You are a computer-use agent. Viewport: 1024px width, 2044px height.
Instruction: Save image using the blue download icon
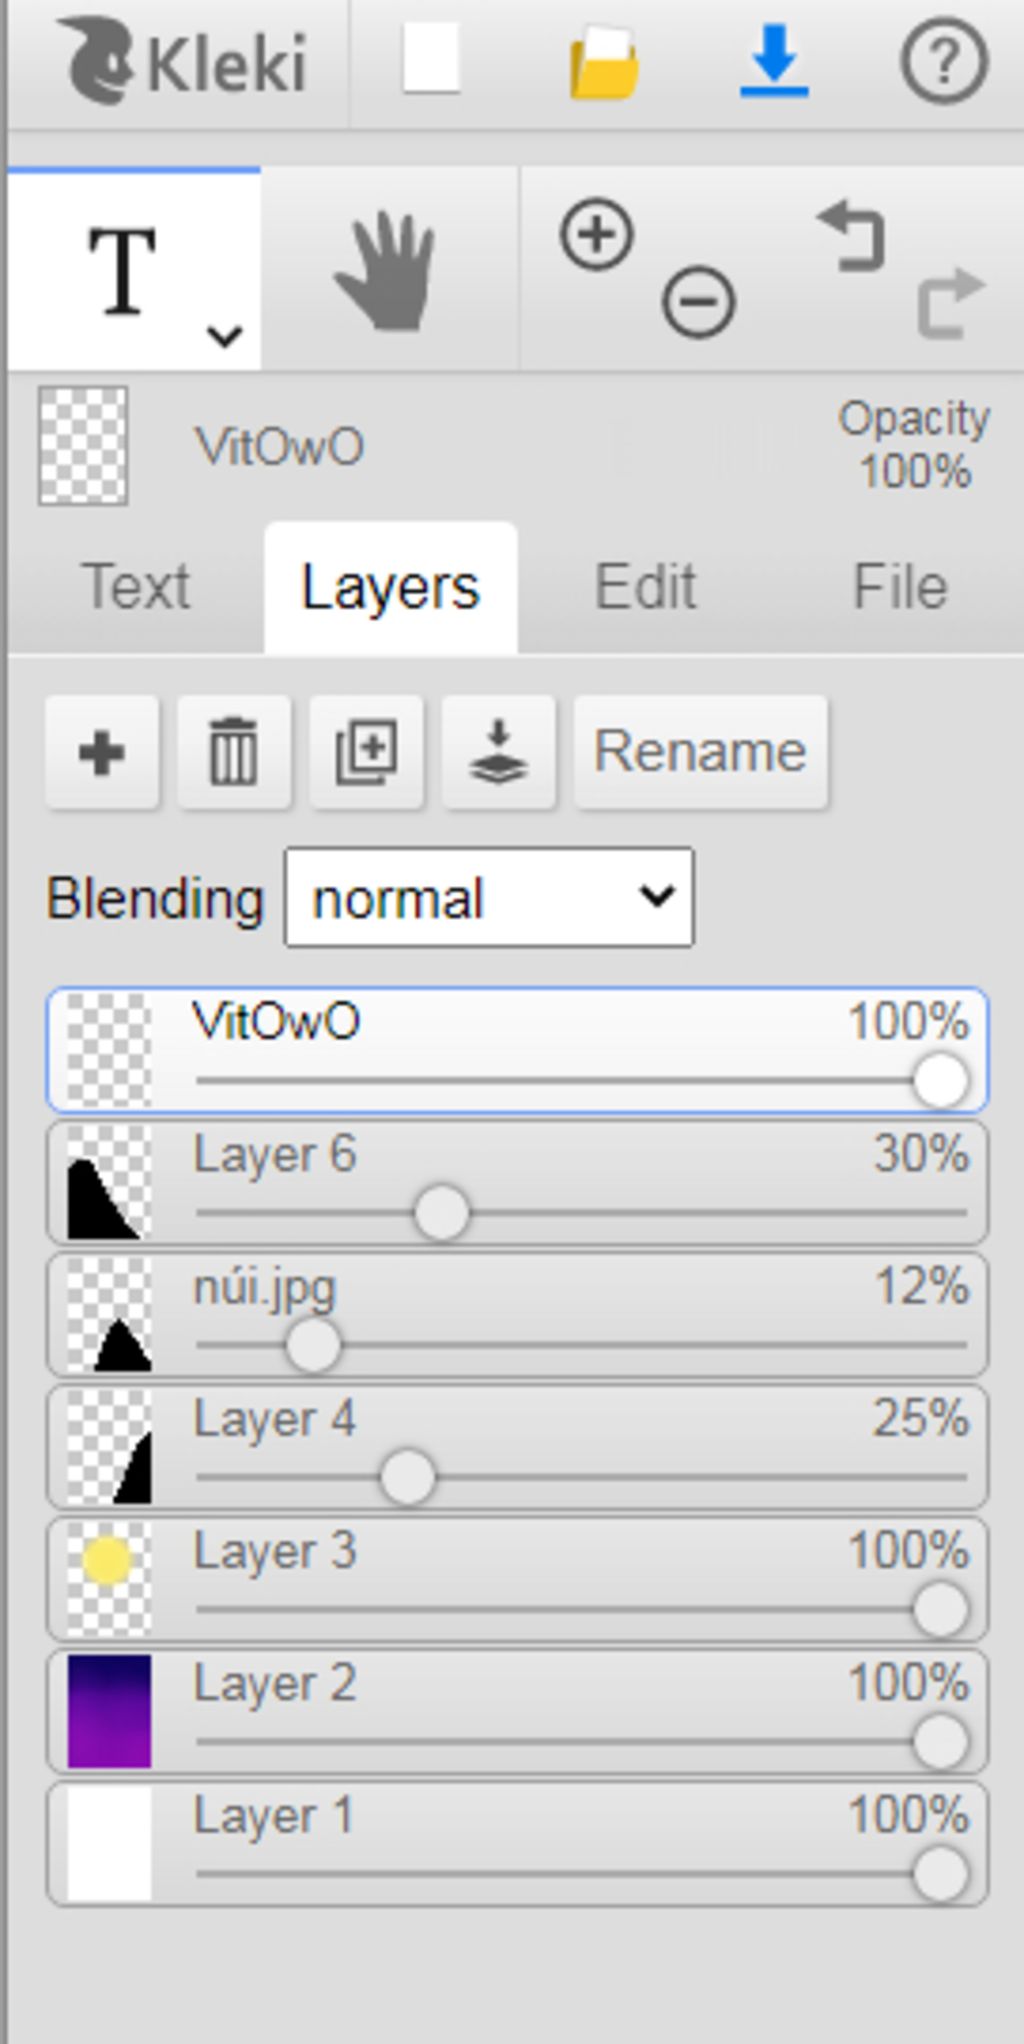click(x=774, y=62)
